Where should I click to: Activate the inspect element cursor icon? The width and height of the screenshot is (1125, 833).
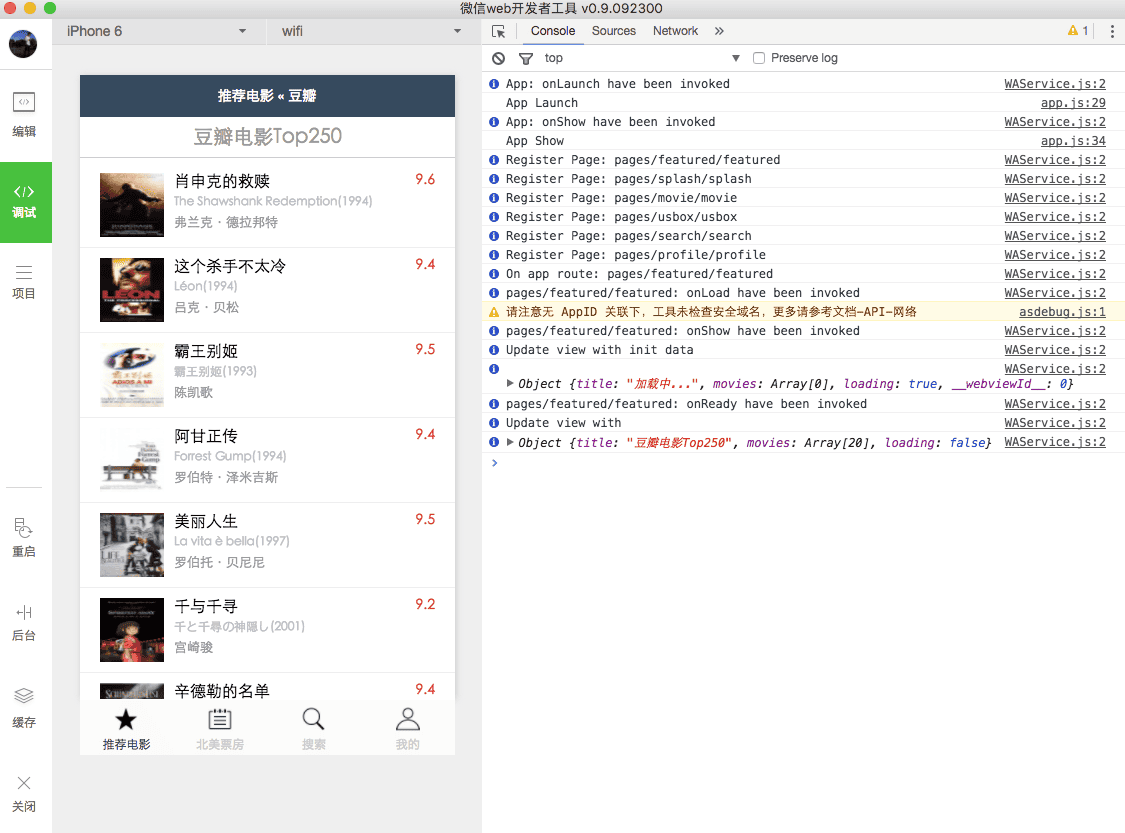pyautogui.click(x=499, y=32)
